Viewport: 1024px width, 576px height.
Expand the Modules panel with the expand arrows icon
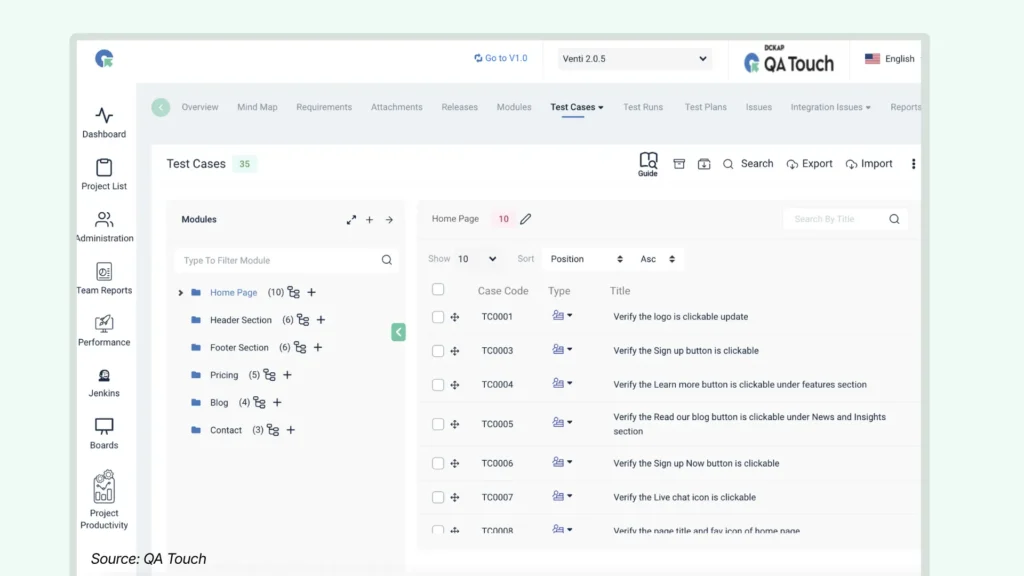(351, 220)
